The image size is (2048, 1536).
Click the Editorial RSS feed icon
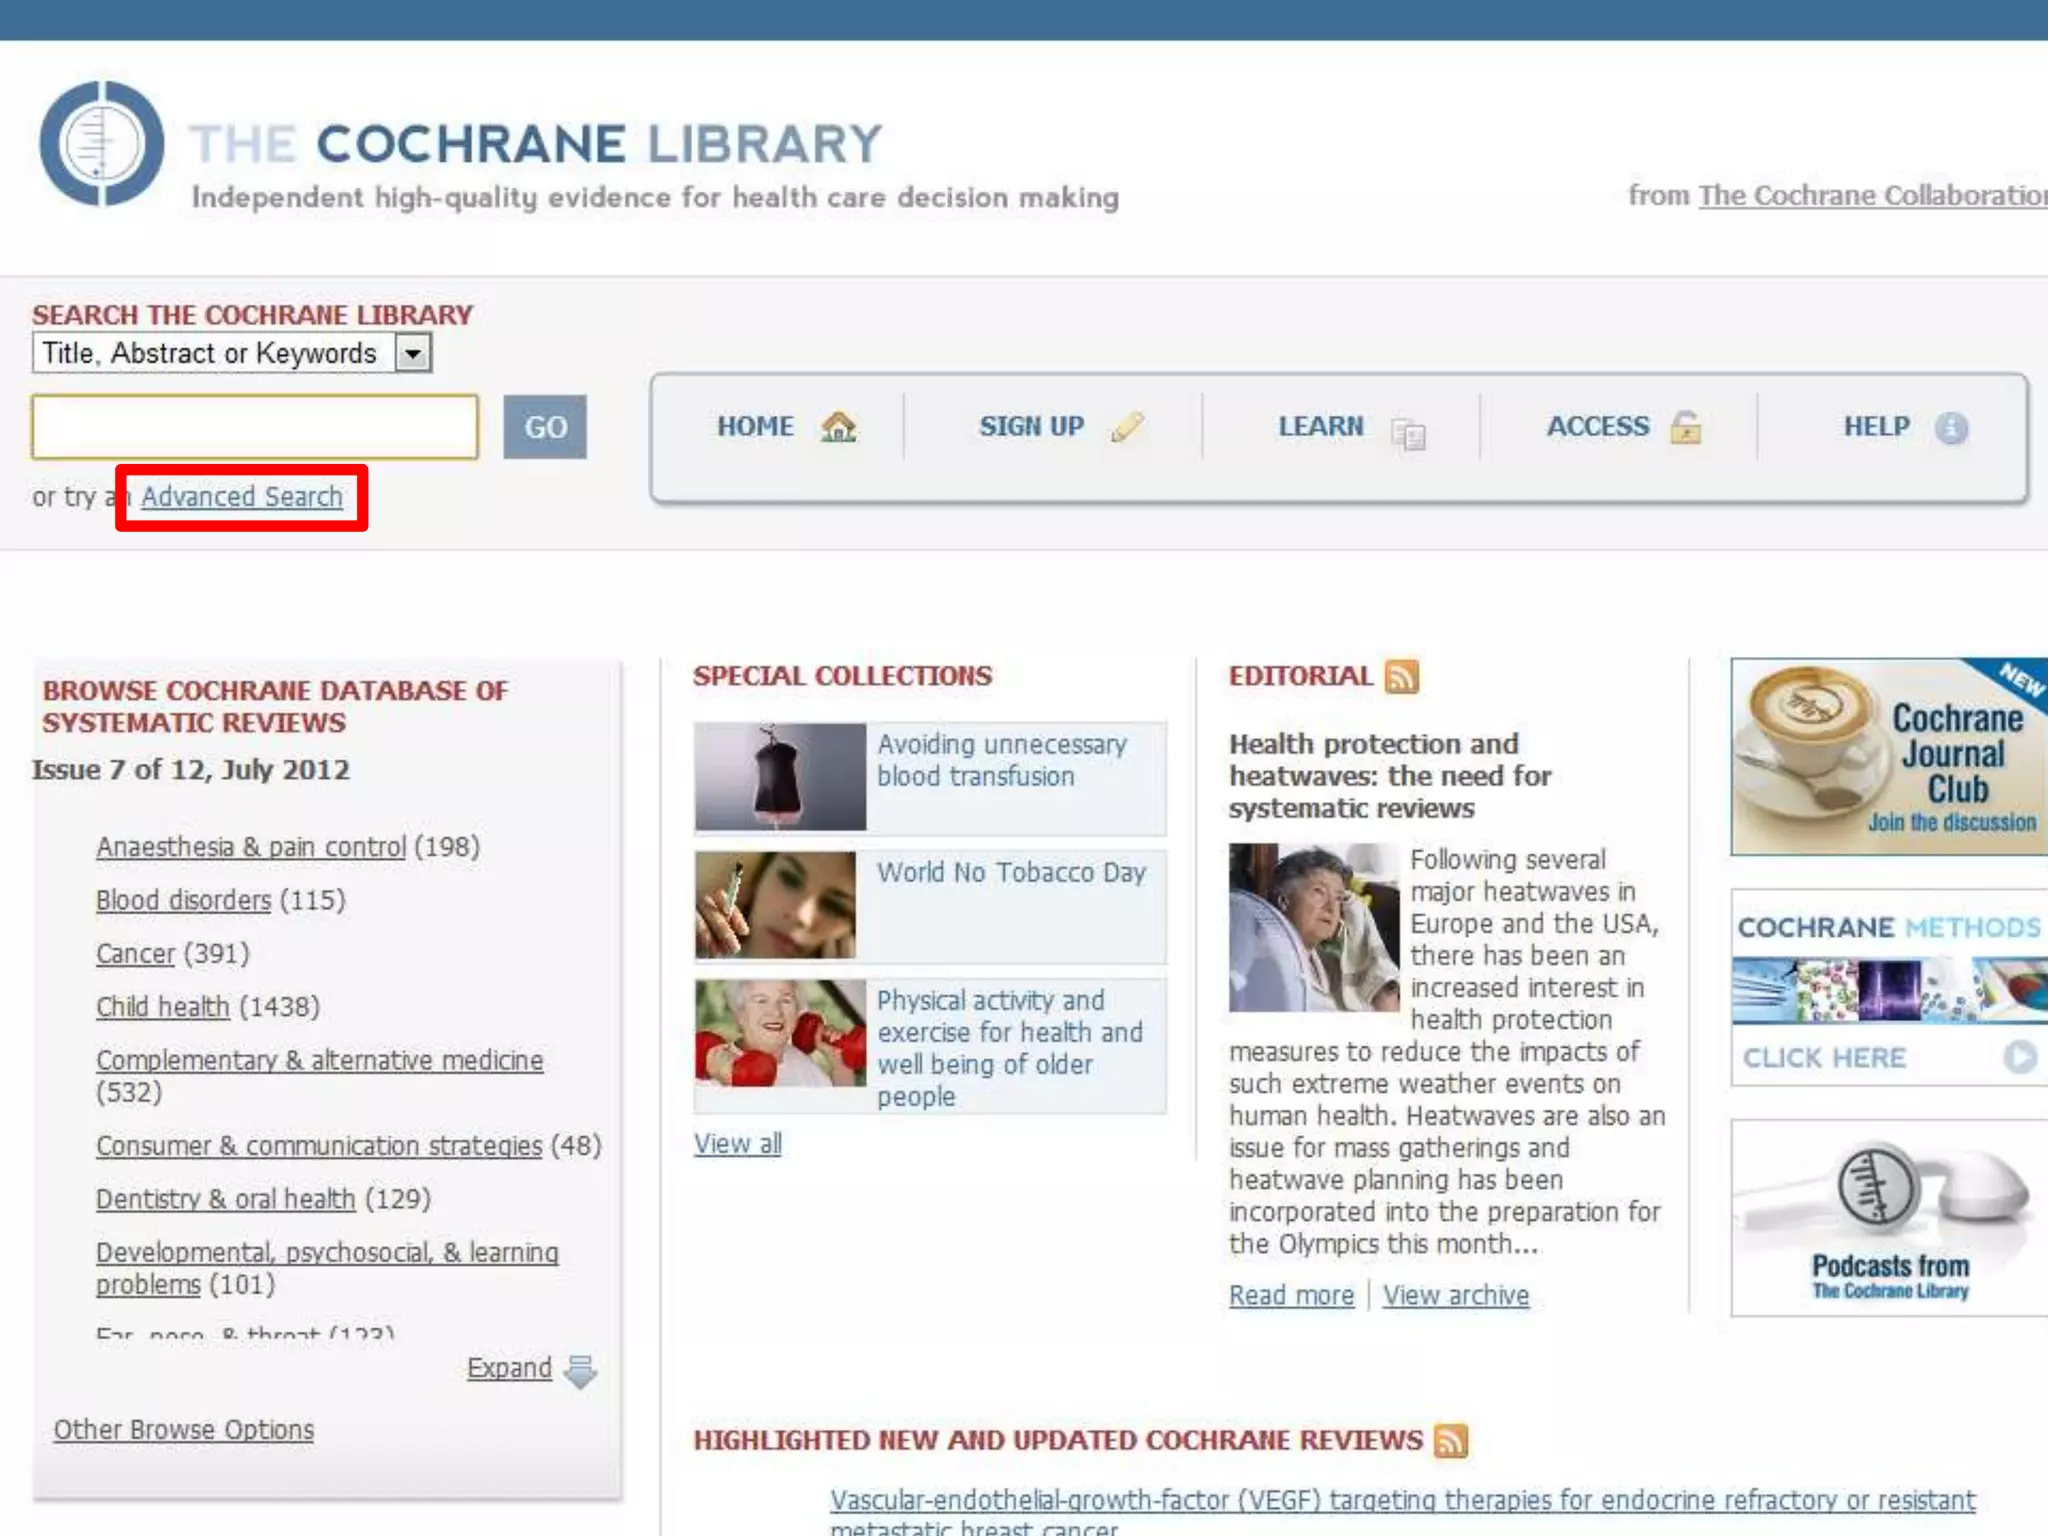[x=1401, y=677]
